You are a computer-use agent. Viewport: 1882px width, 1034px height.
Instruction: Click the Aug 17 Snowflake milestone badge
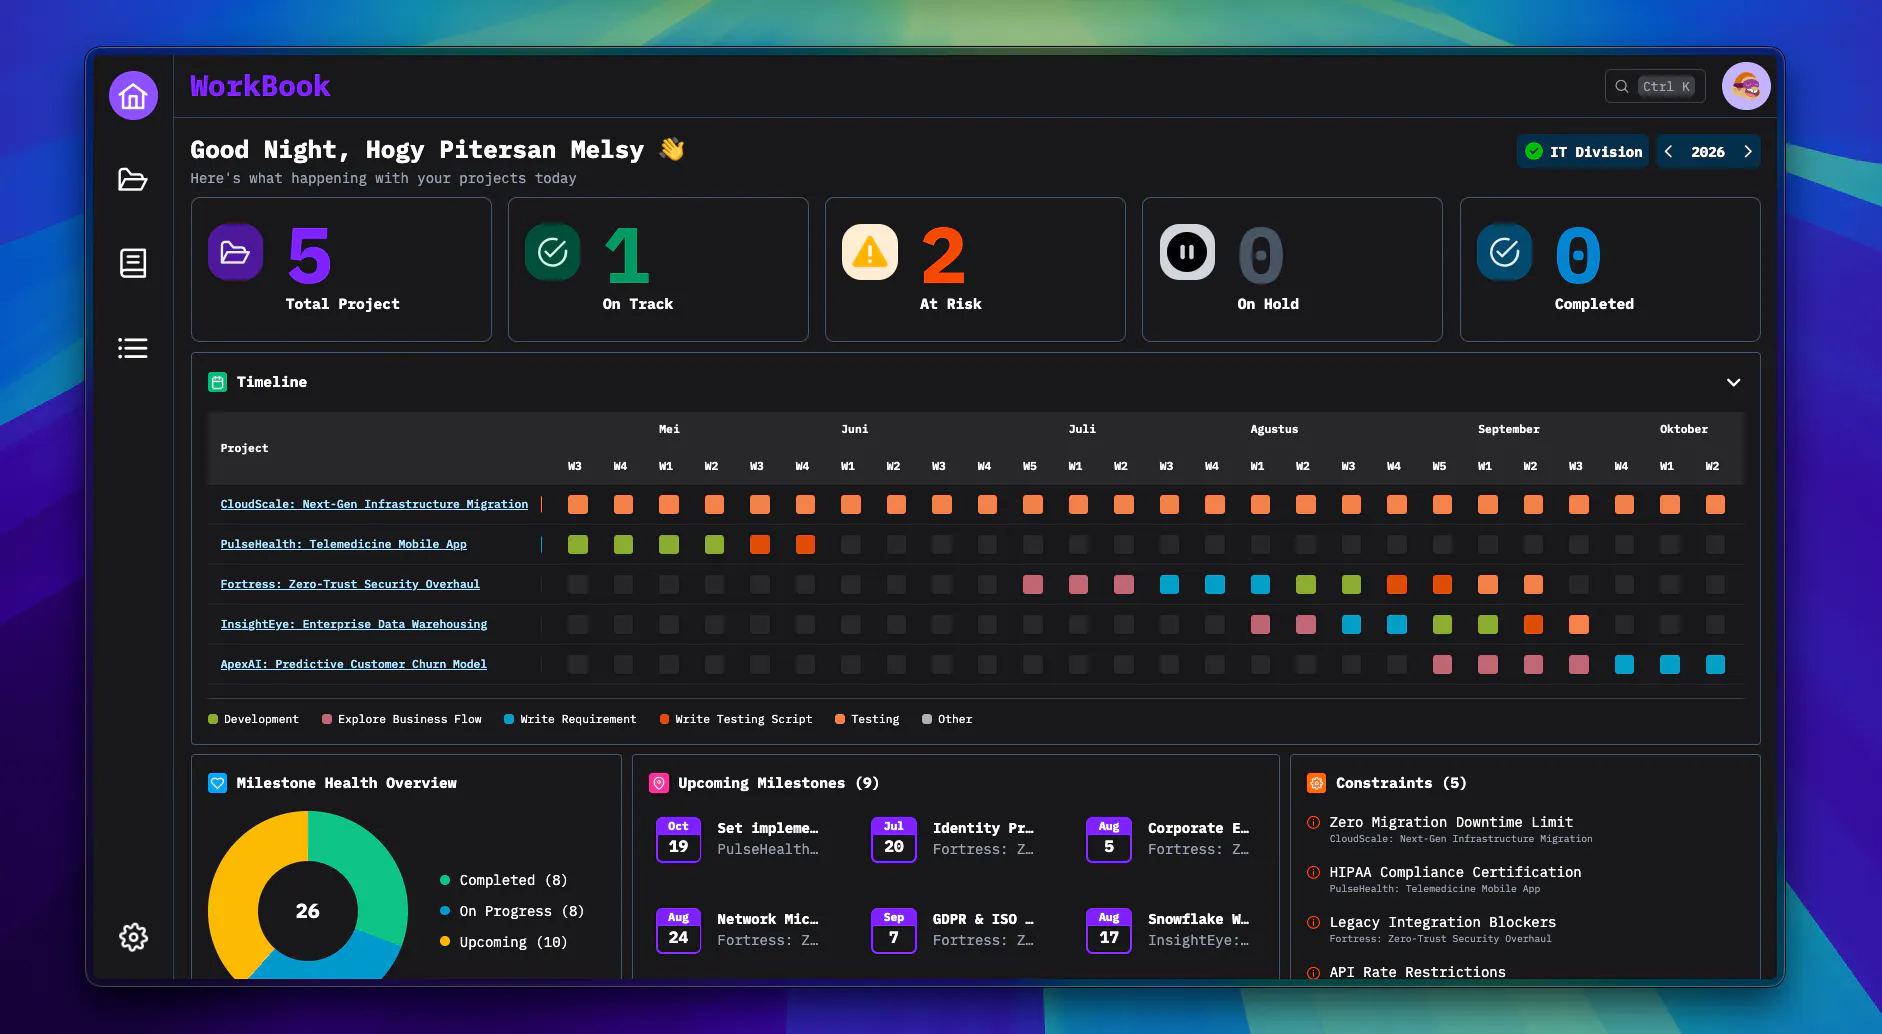click(x=1109, y=931)
